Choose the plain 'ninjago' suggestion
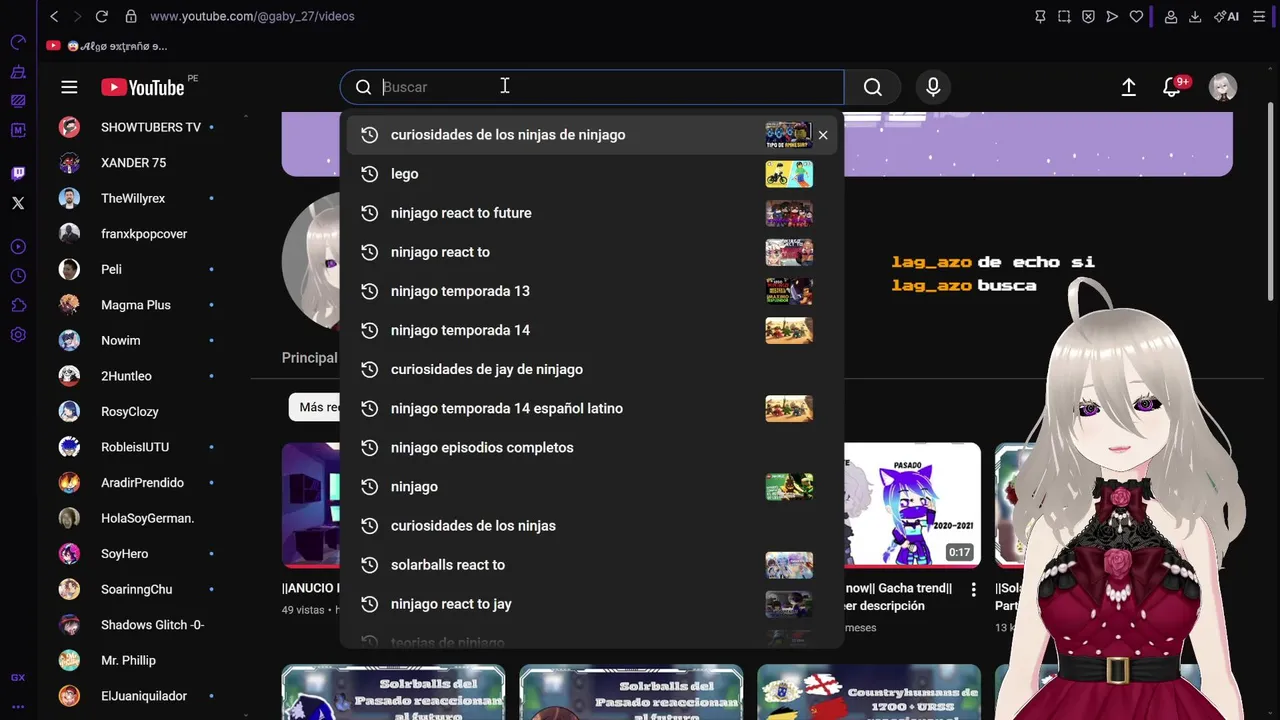 [592, 486]
